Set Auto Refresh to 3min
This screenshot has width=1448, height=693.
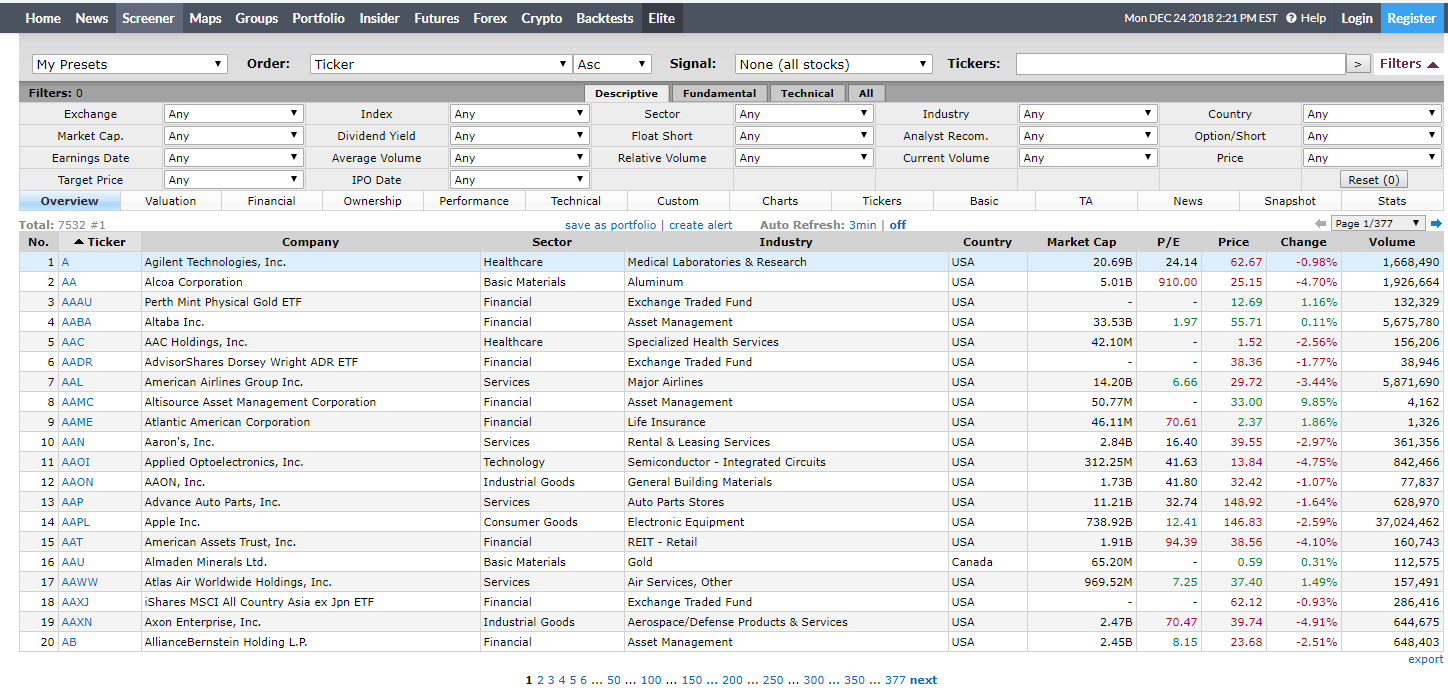[x=862, y=225]
